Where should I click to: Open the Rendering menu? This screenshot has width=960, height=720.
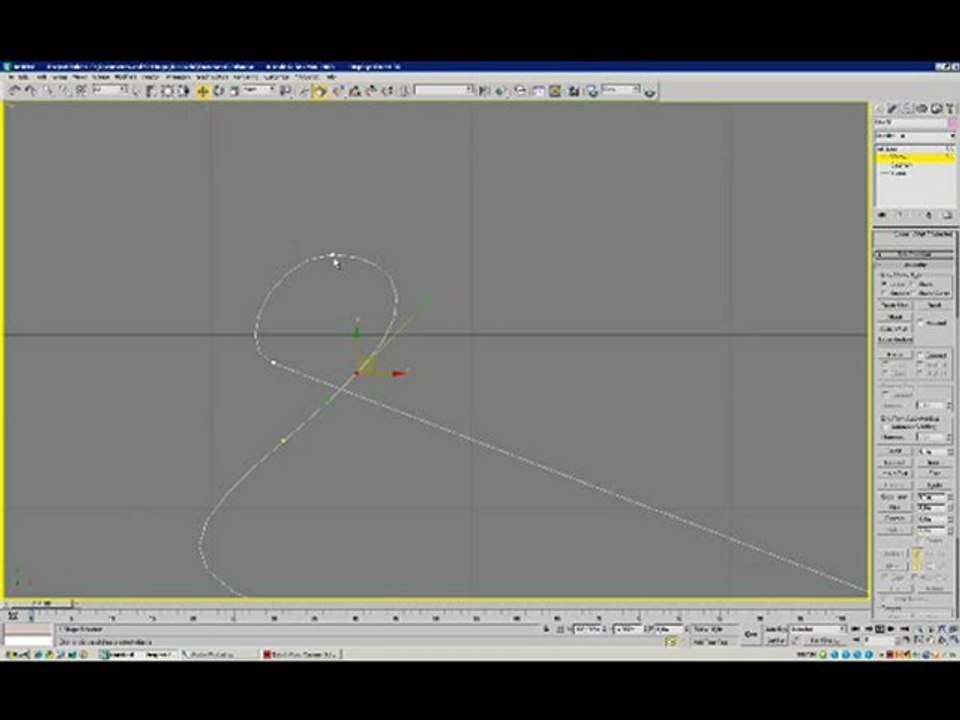[x=246, y=77]
